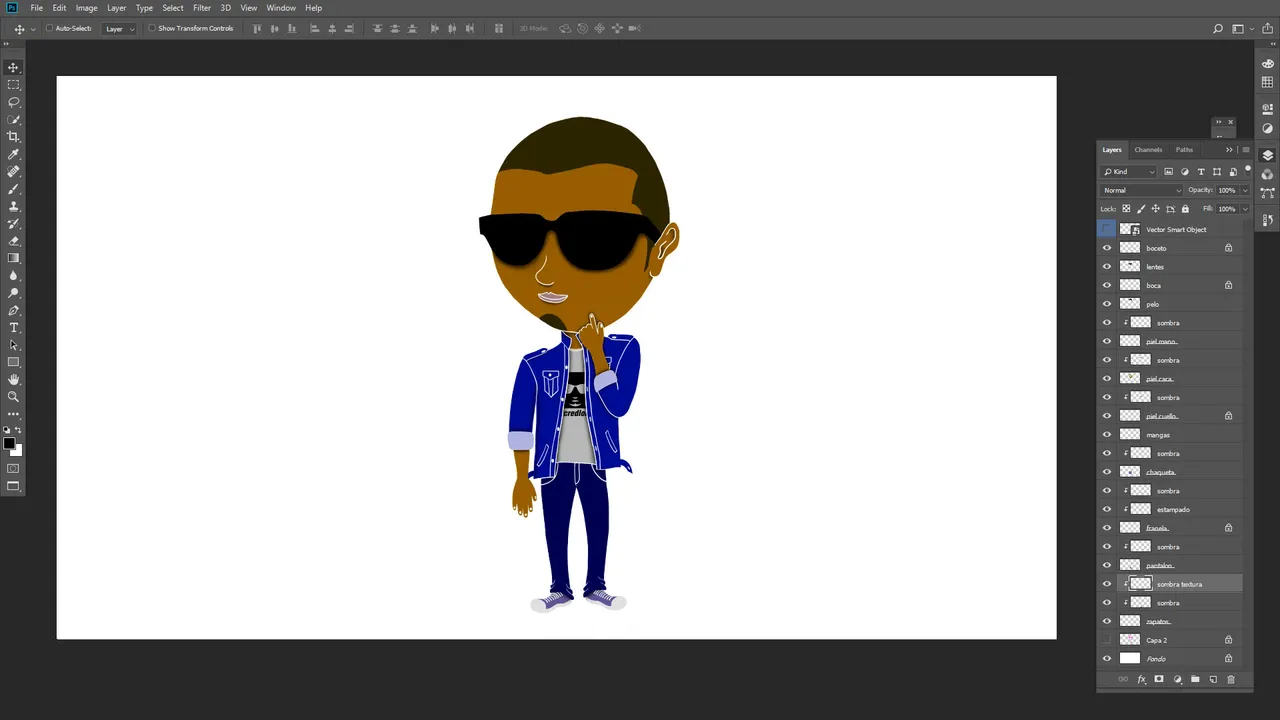
Task: Select the Brush tool
Action: [13, 189]
